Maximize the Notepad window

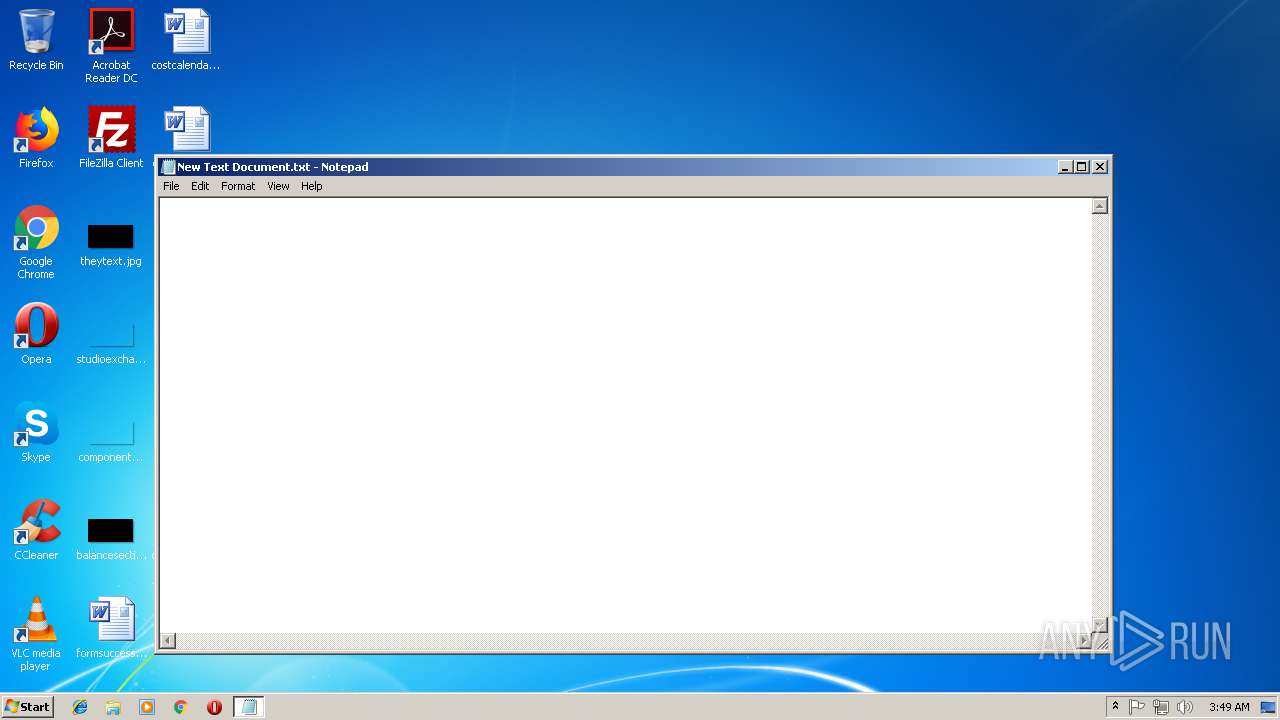click(x=1081, y=167)
